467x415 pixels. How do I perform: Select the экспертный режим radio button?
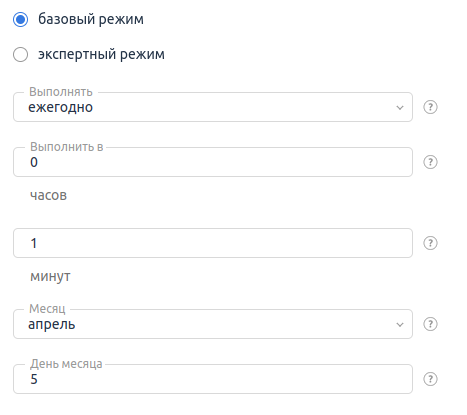pyautogui.click(x=20, y=55)
